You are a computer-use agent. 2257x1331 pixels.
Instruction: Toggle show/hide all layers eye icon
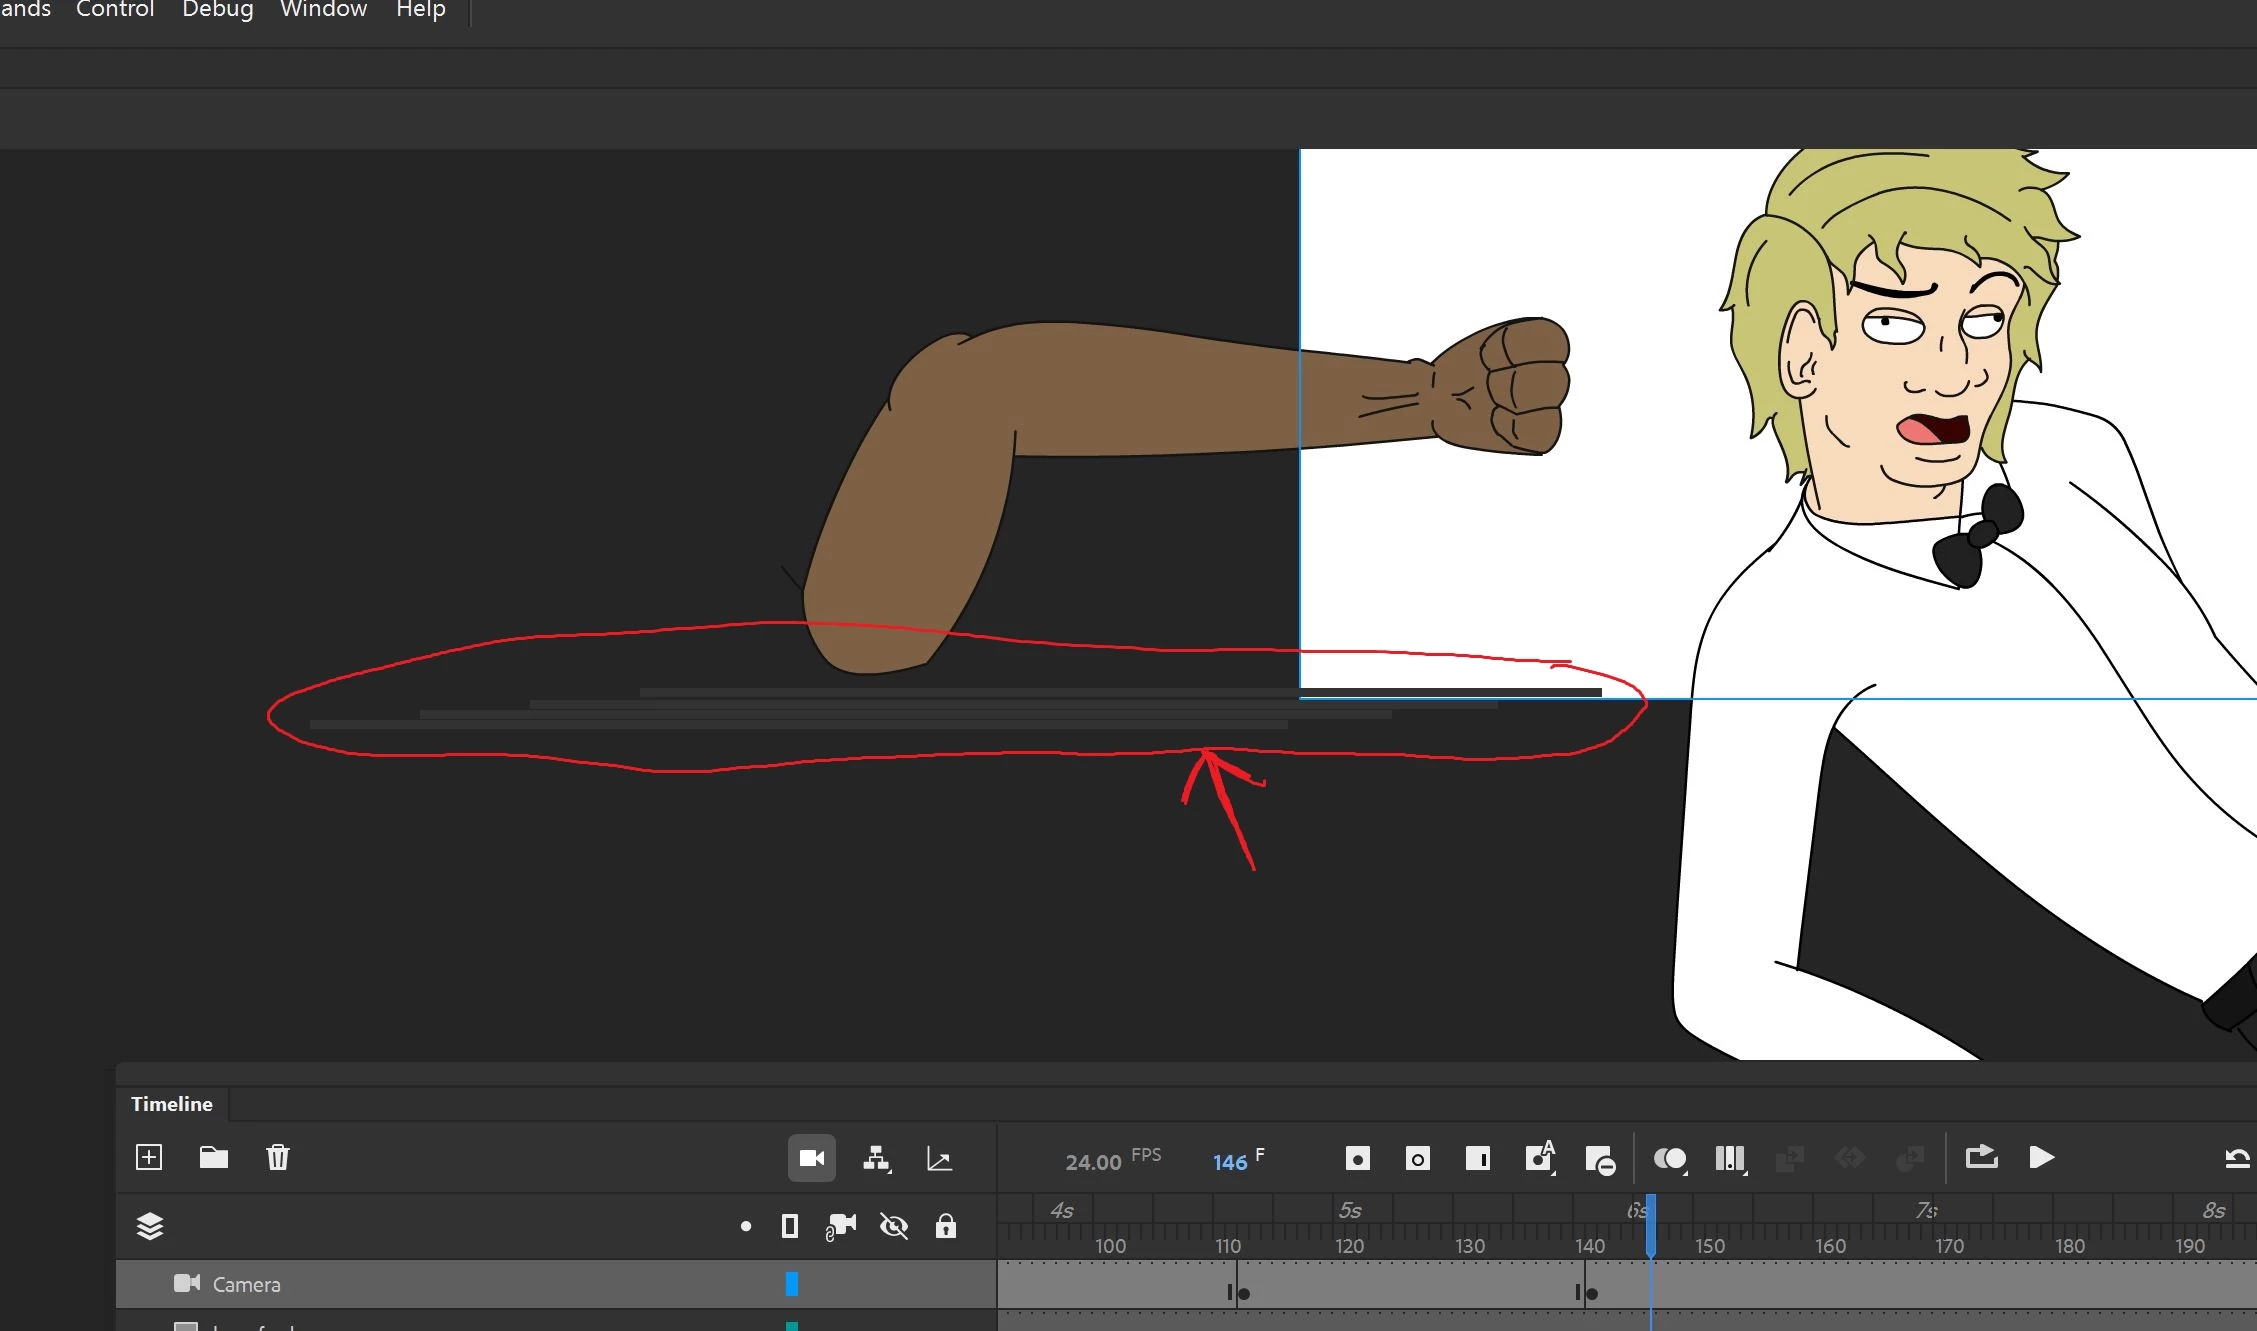(x=893, y=1226)
